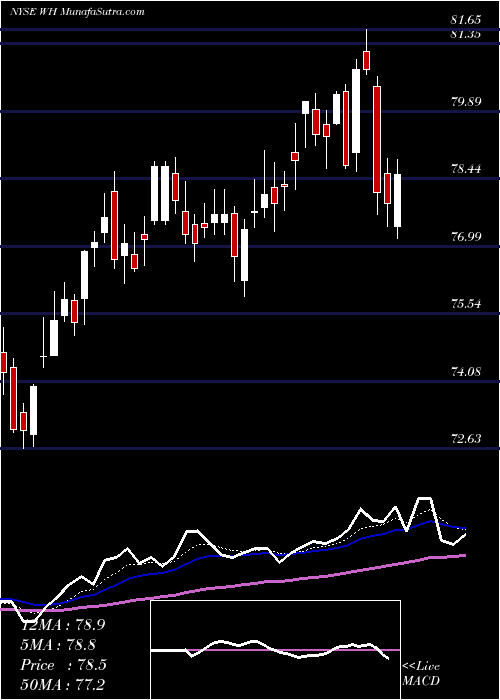The width and height of the screenshot is (500, 700).
Task: Select the 76.99 price level label
Action: point(466,236)
